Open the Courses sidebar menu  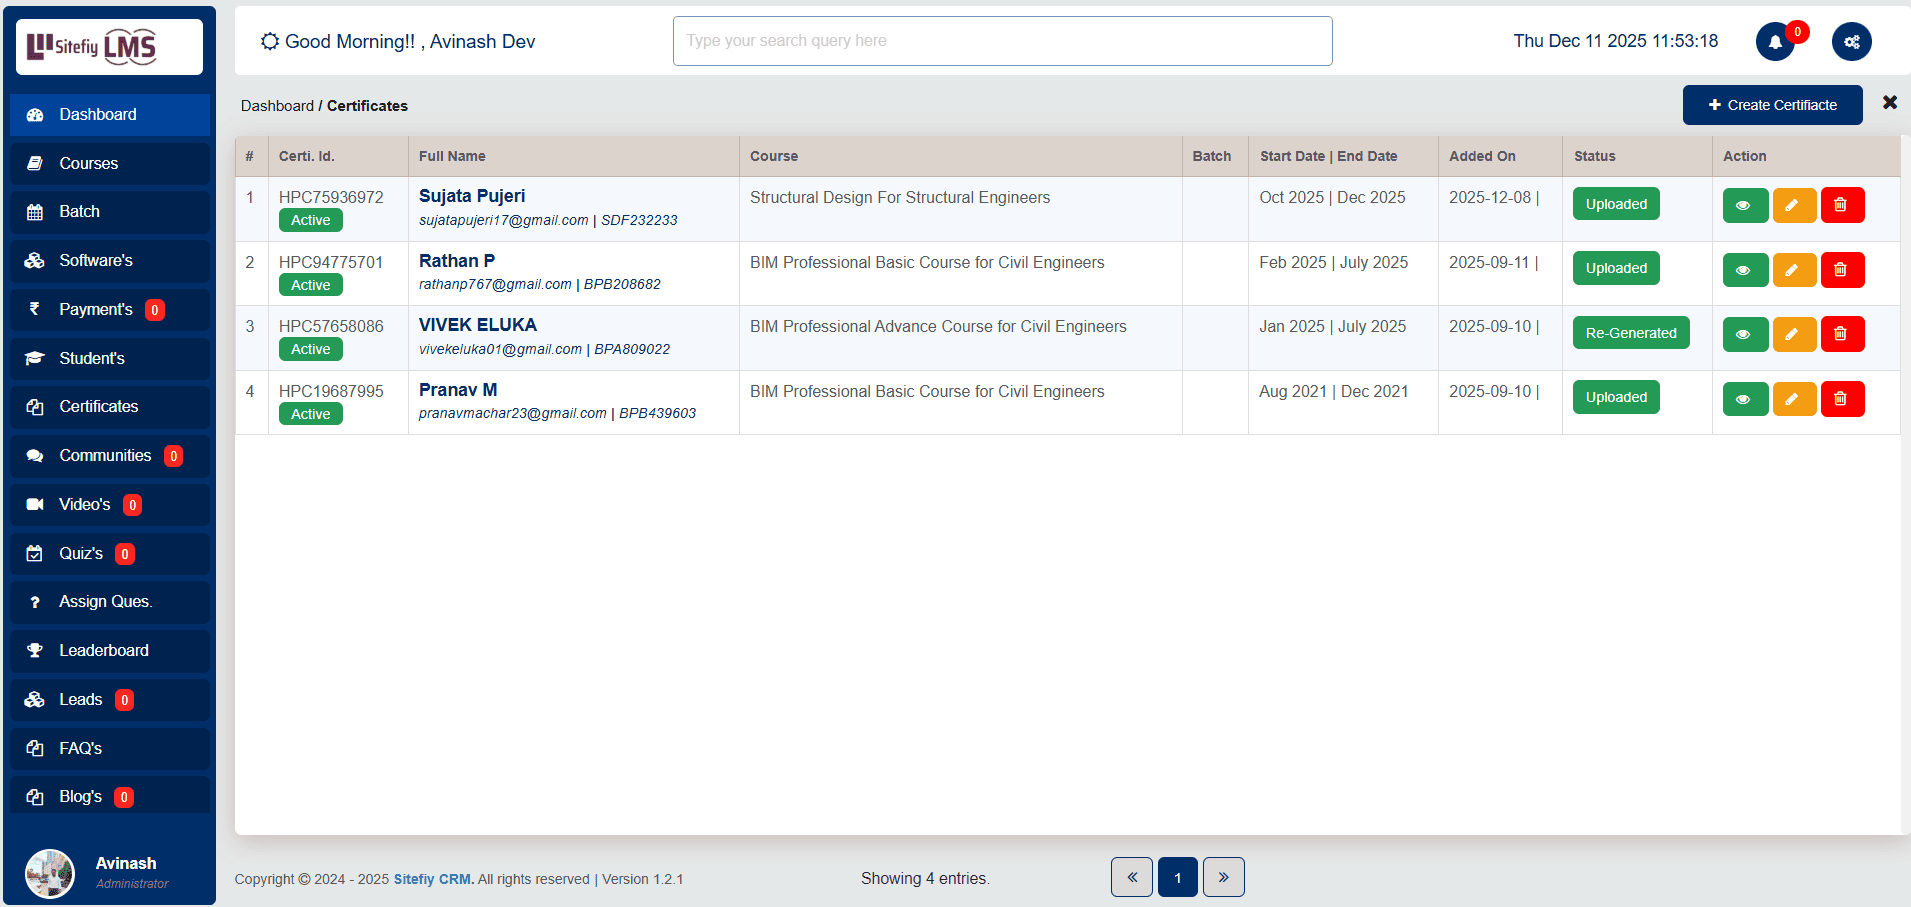click(x=88, y=163)
